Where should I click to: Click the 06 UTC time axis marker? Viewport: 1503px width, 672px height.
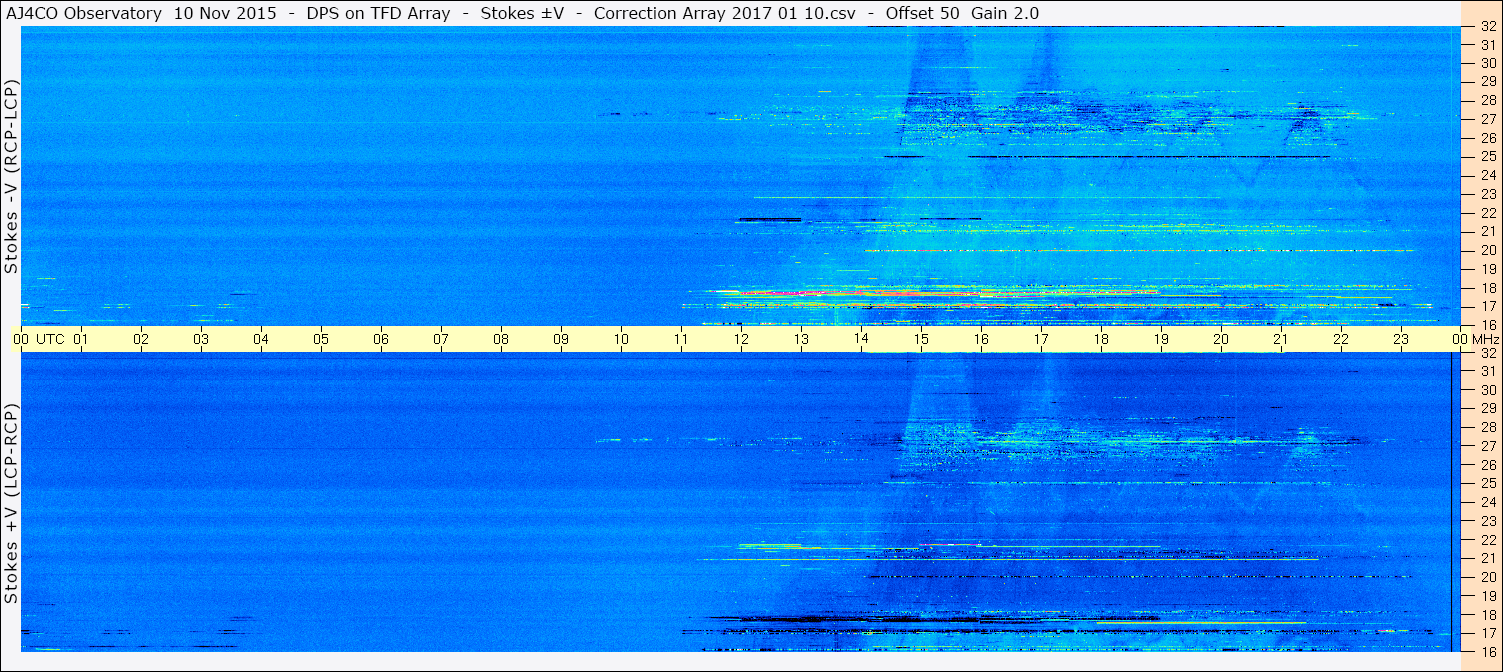click(x=381, y=339)
